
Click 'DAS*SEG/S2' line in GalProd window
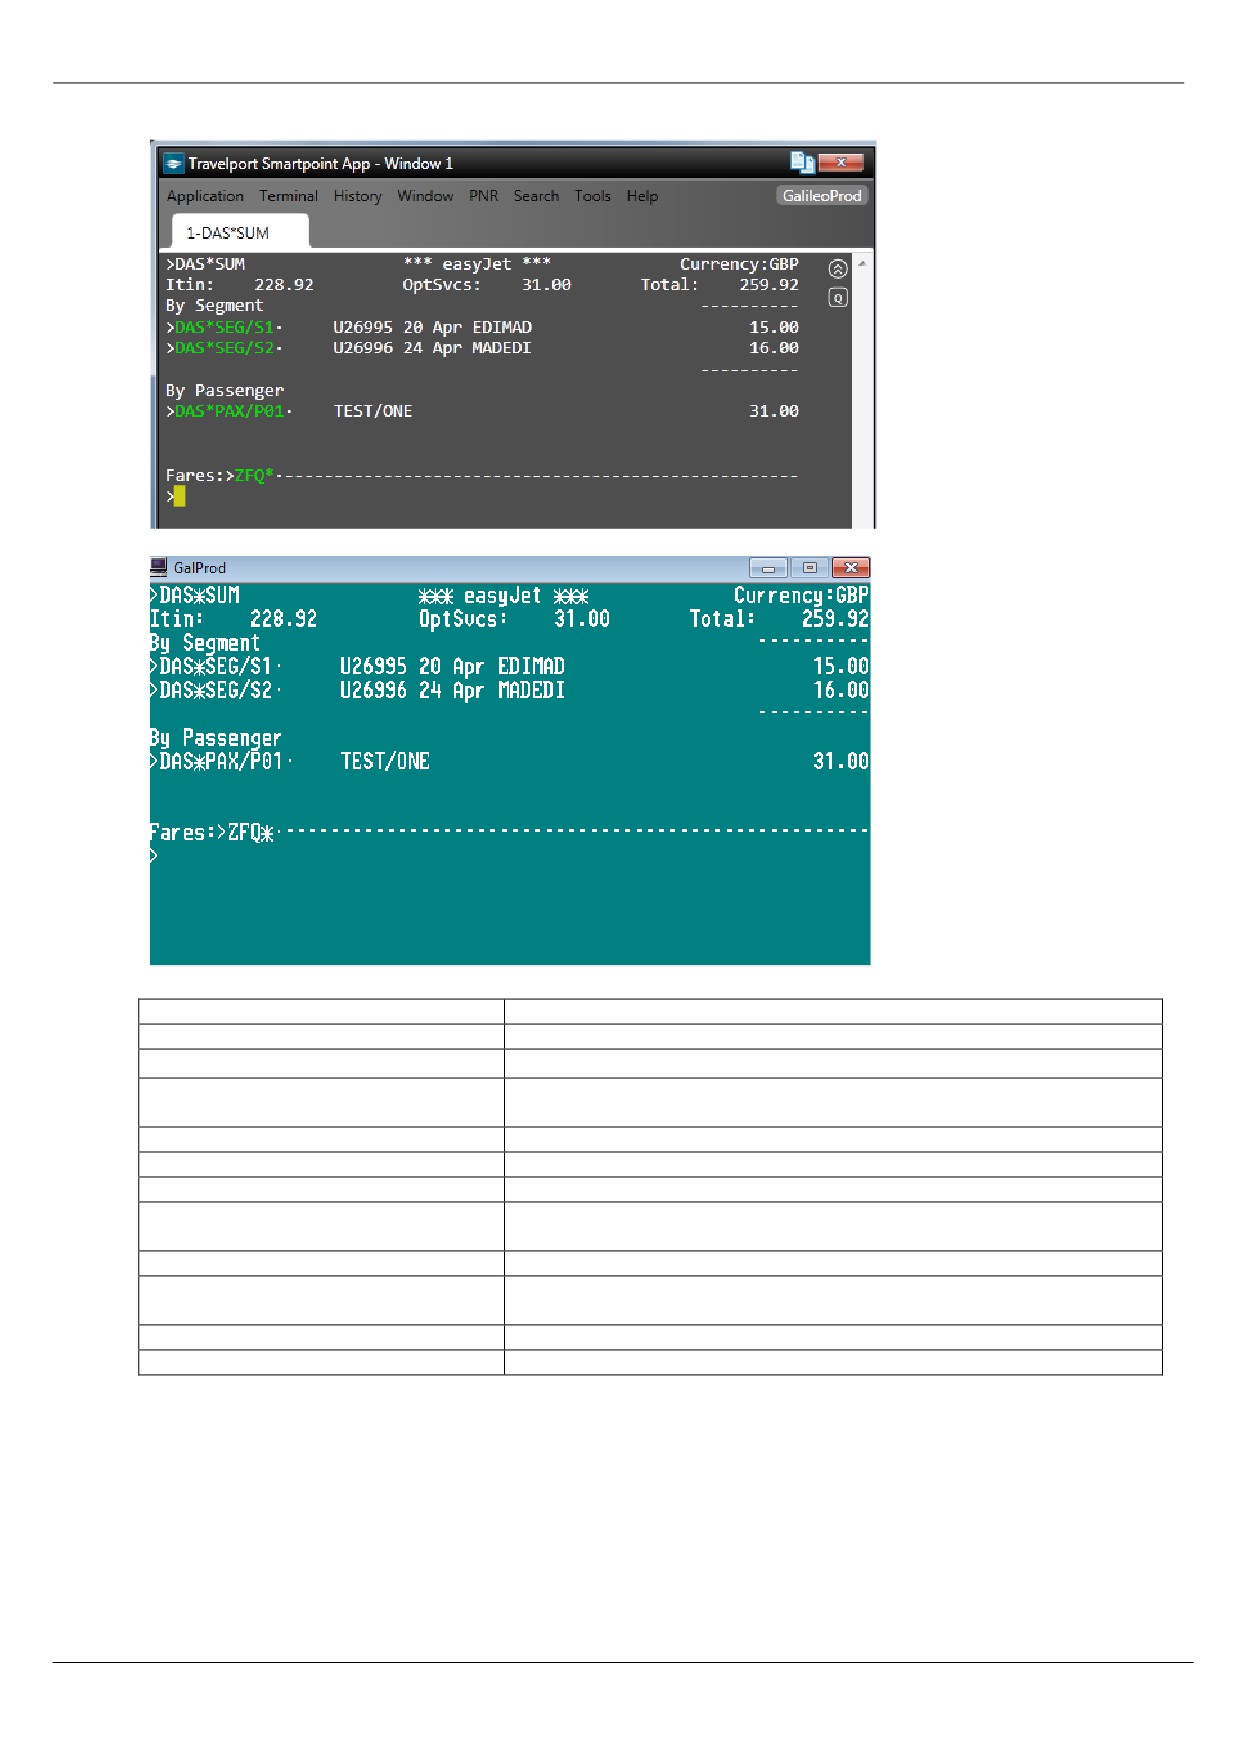point(216,690)
